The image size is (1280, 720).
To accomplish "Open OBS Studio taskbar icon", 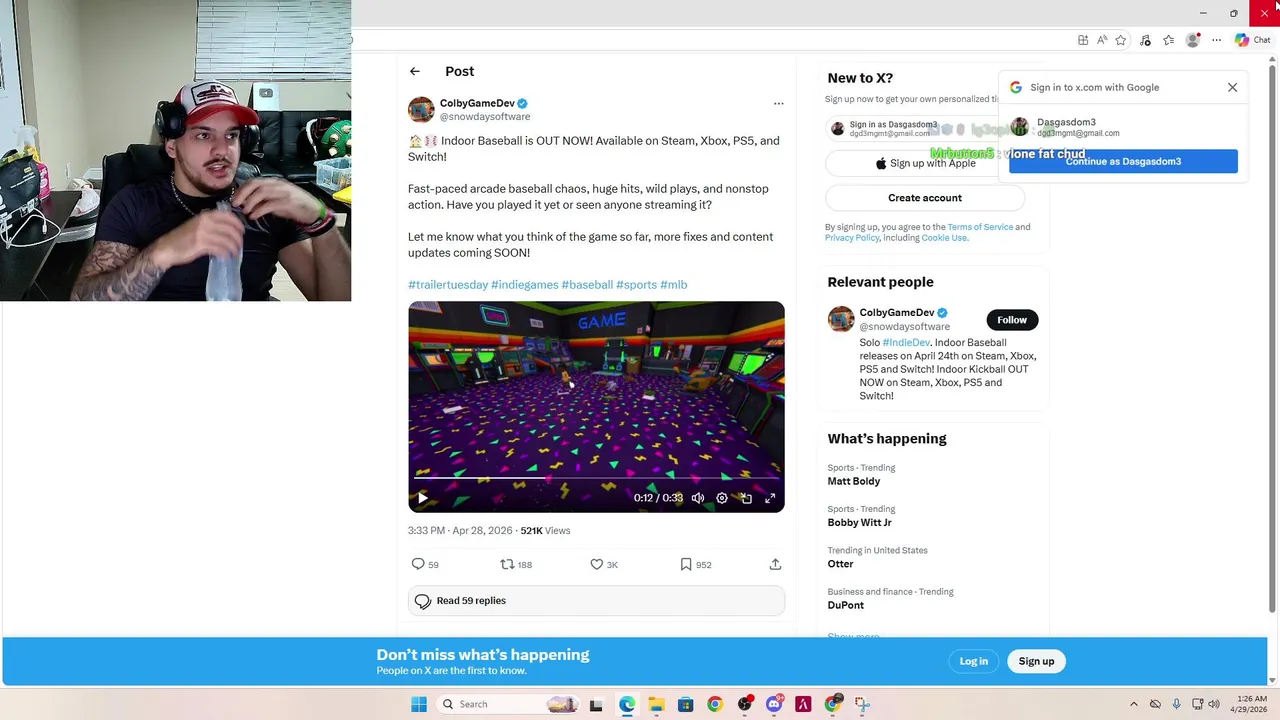I will (744, 704).
